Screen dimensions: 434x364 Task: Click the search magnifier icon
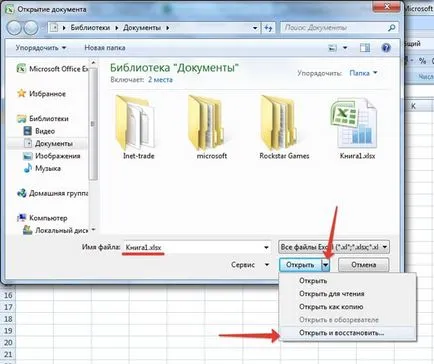tap(392, 28)
